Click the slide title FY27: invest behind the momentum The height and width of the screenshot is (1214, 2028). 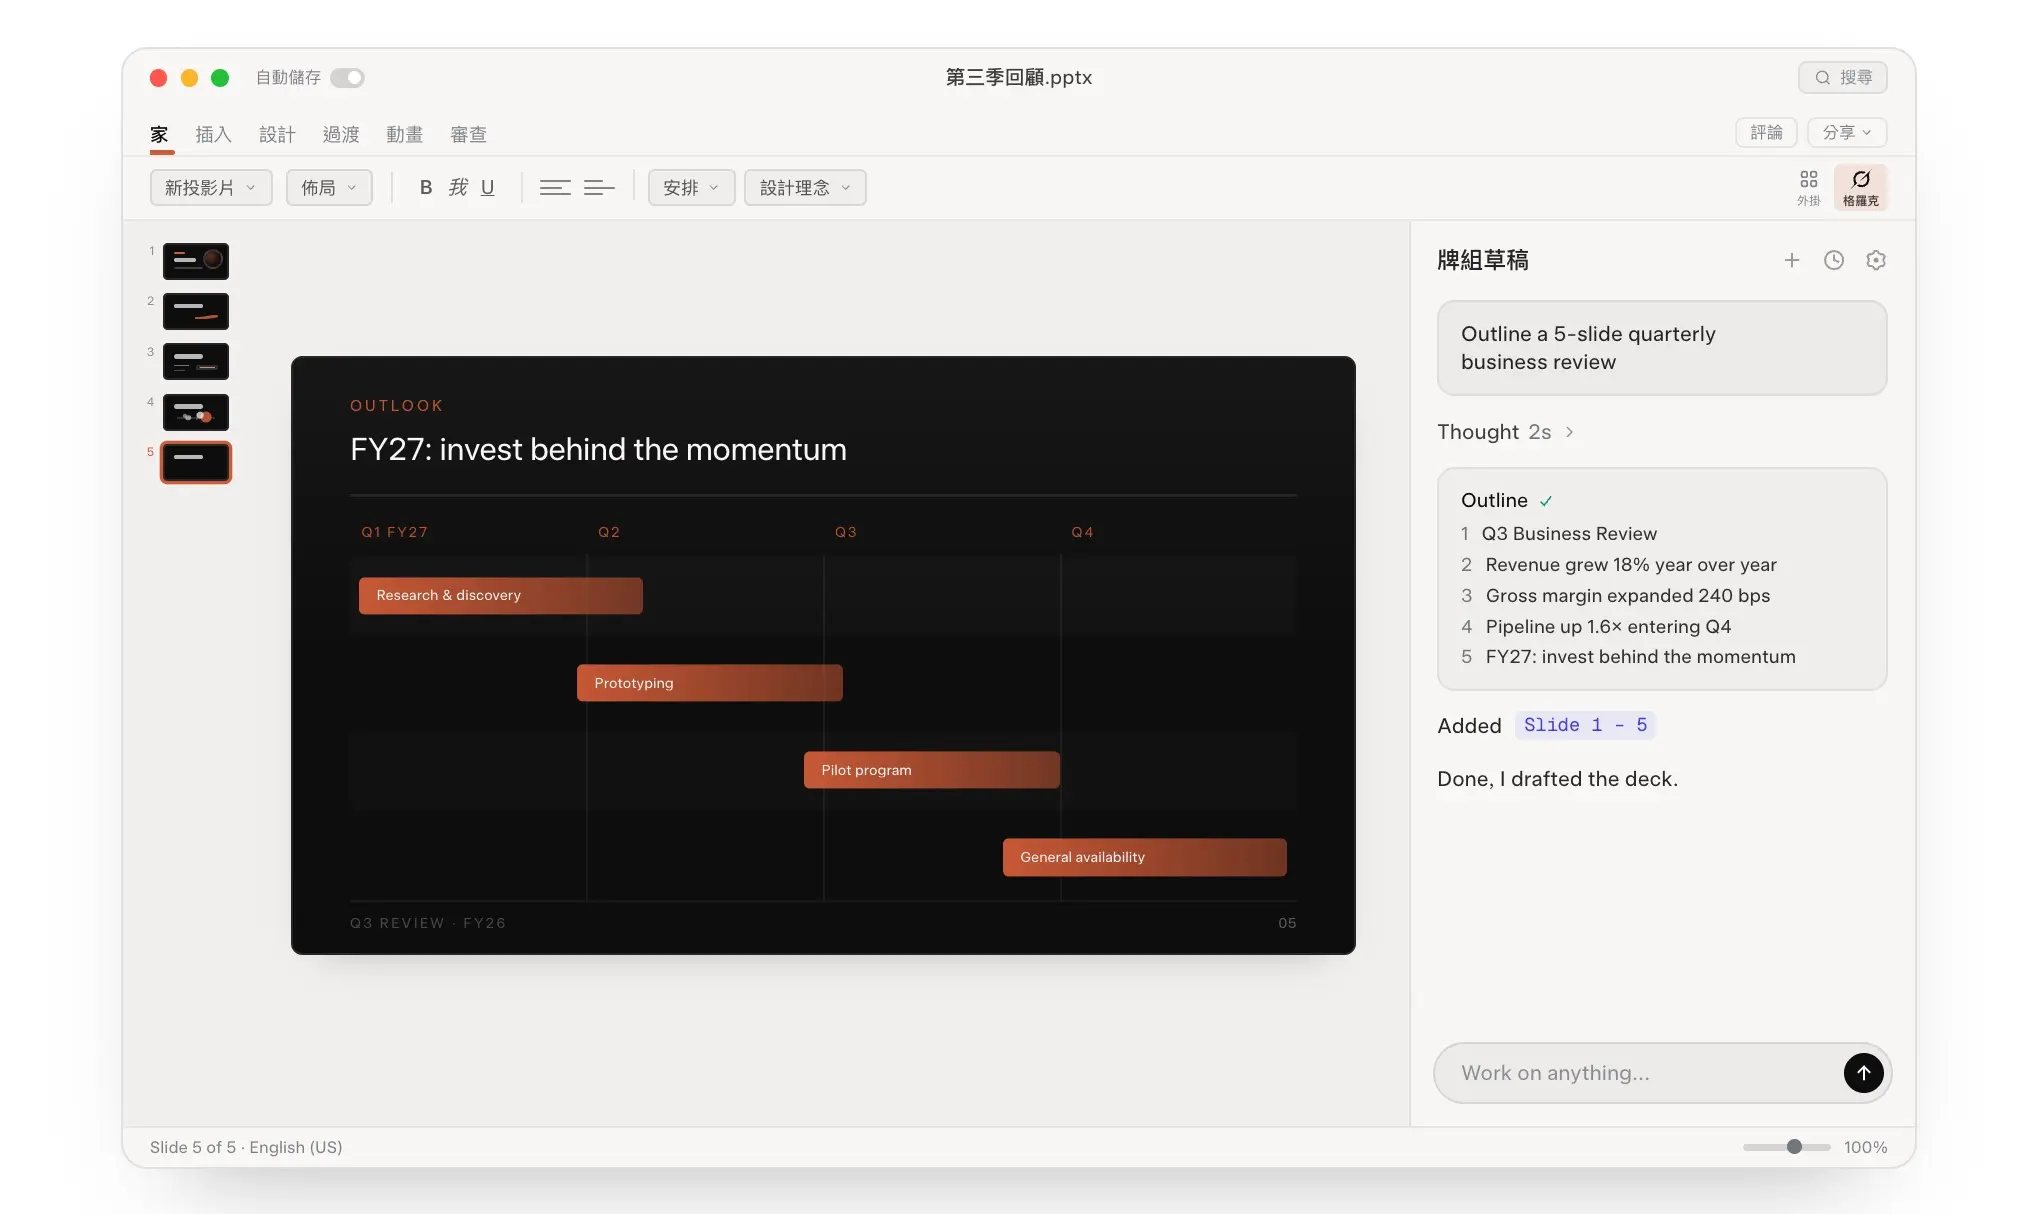click(x=598, y=449)
